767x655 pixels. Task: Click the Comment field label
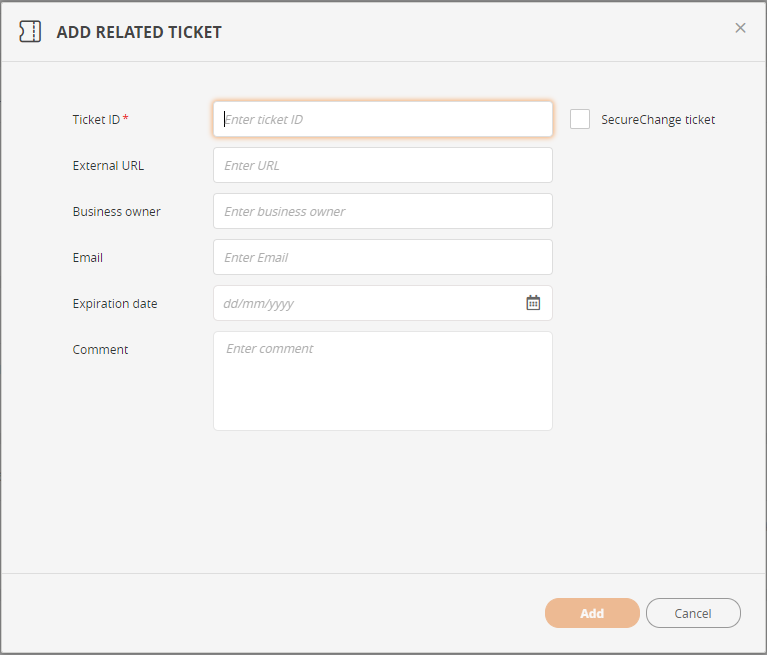tap(100, 350)
